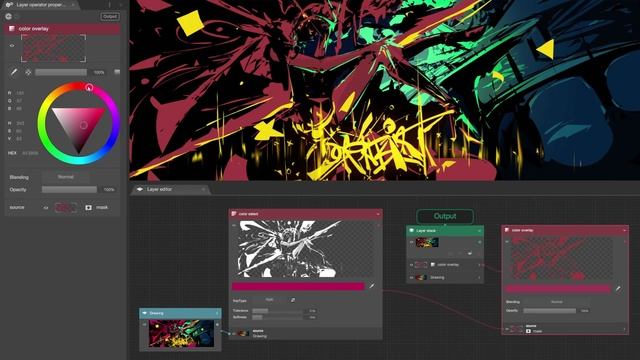The width and height of the screenshot is (640, 360).
Task: Toggle eye on color overlay node preview
Action: click(x=507, y=242)
